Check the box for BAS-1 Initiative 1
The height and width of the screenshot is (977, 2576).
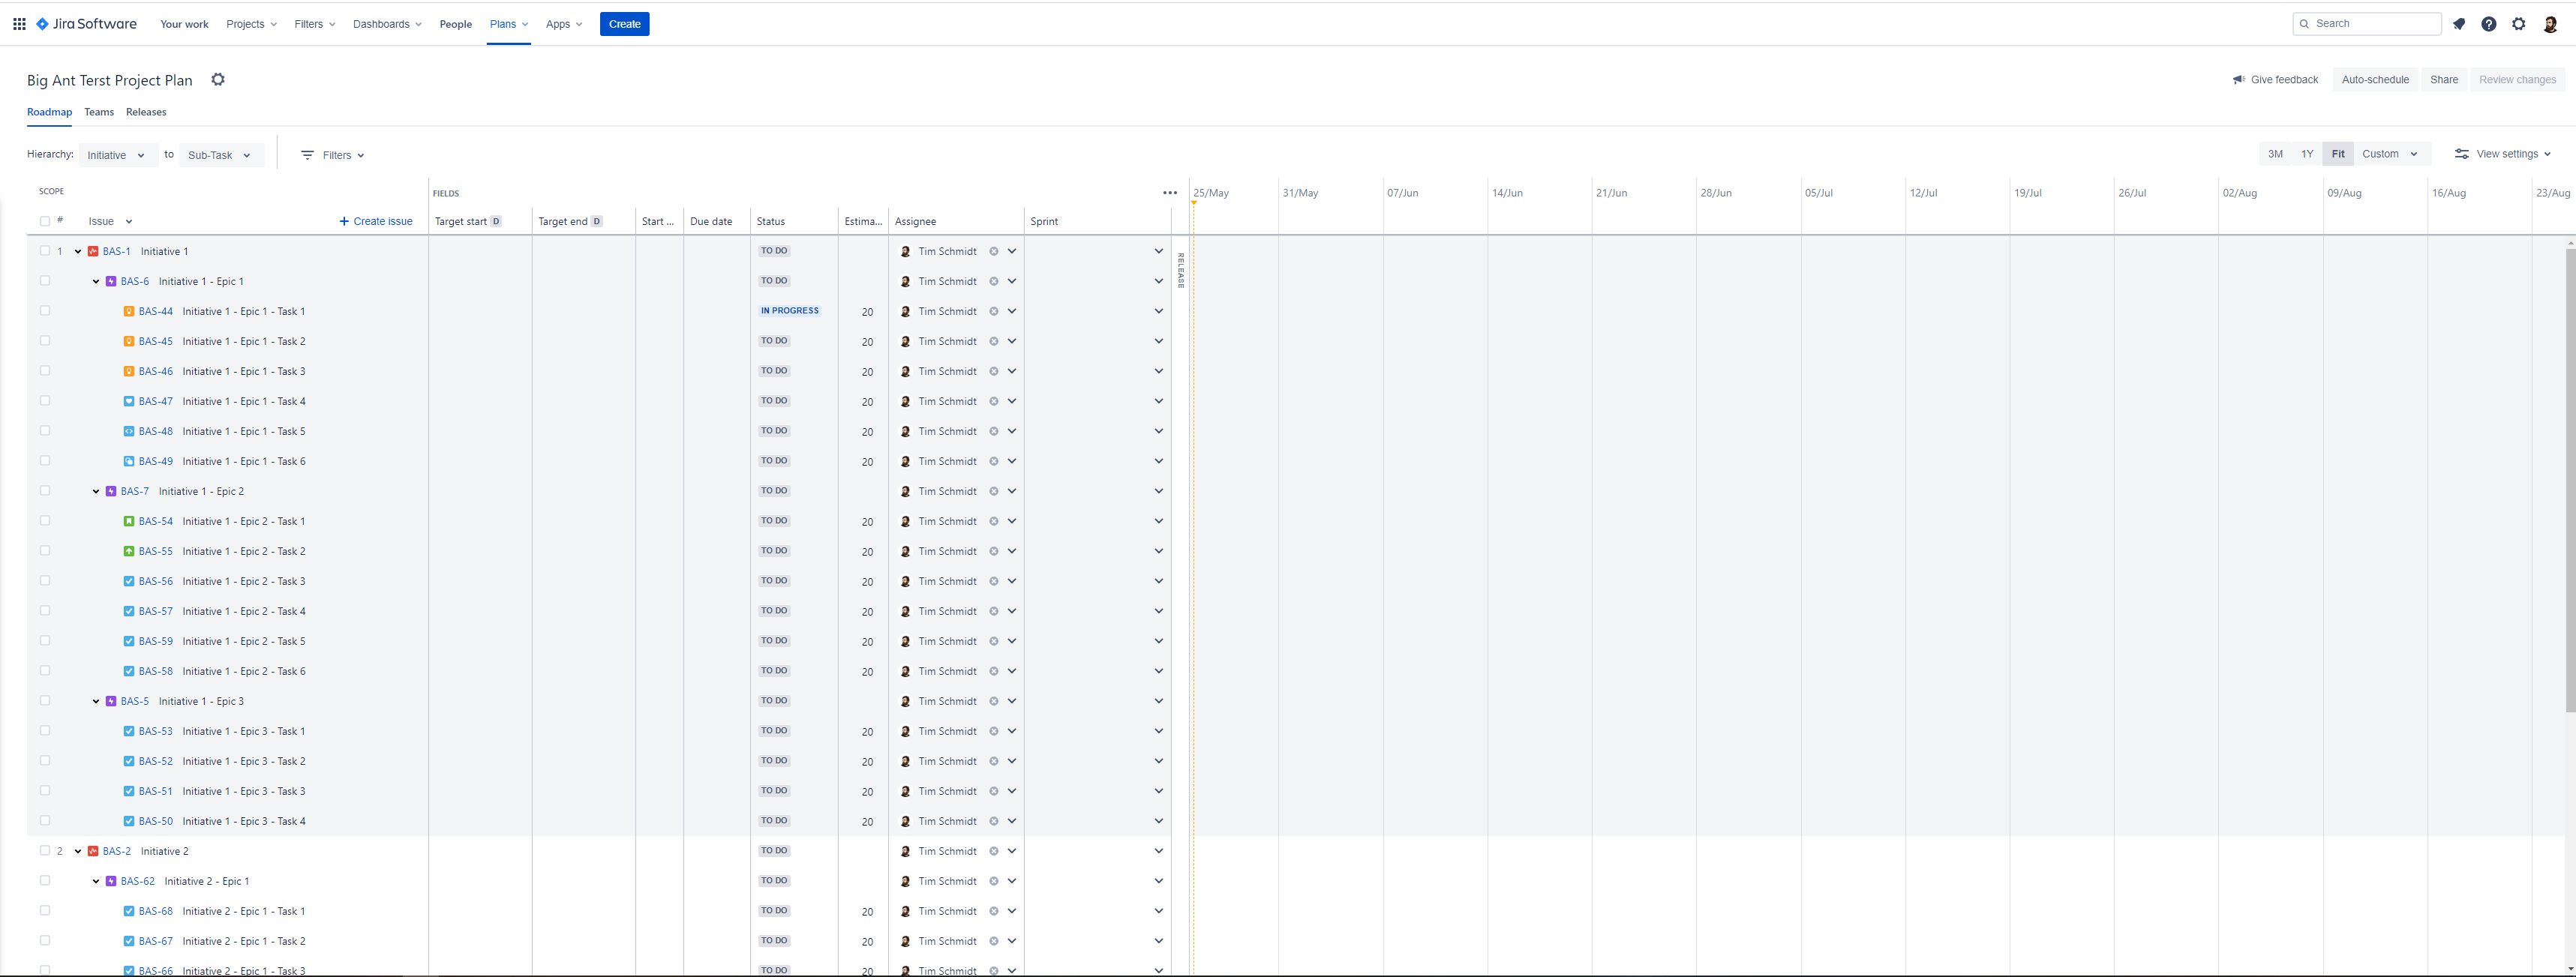[45, 251]
